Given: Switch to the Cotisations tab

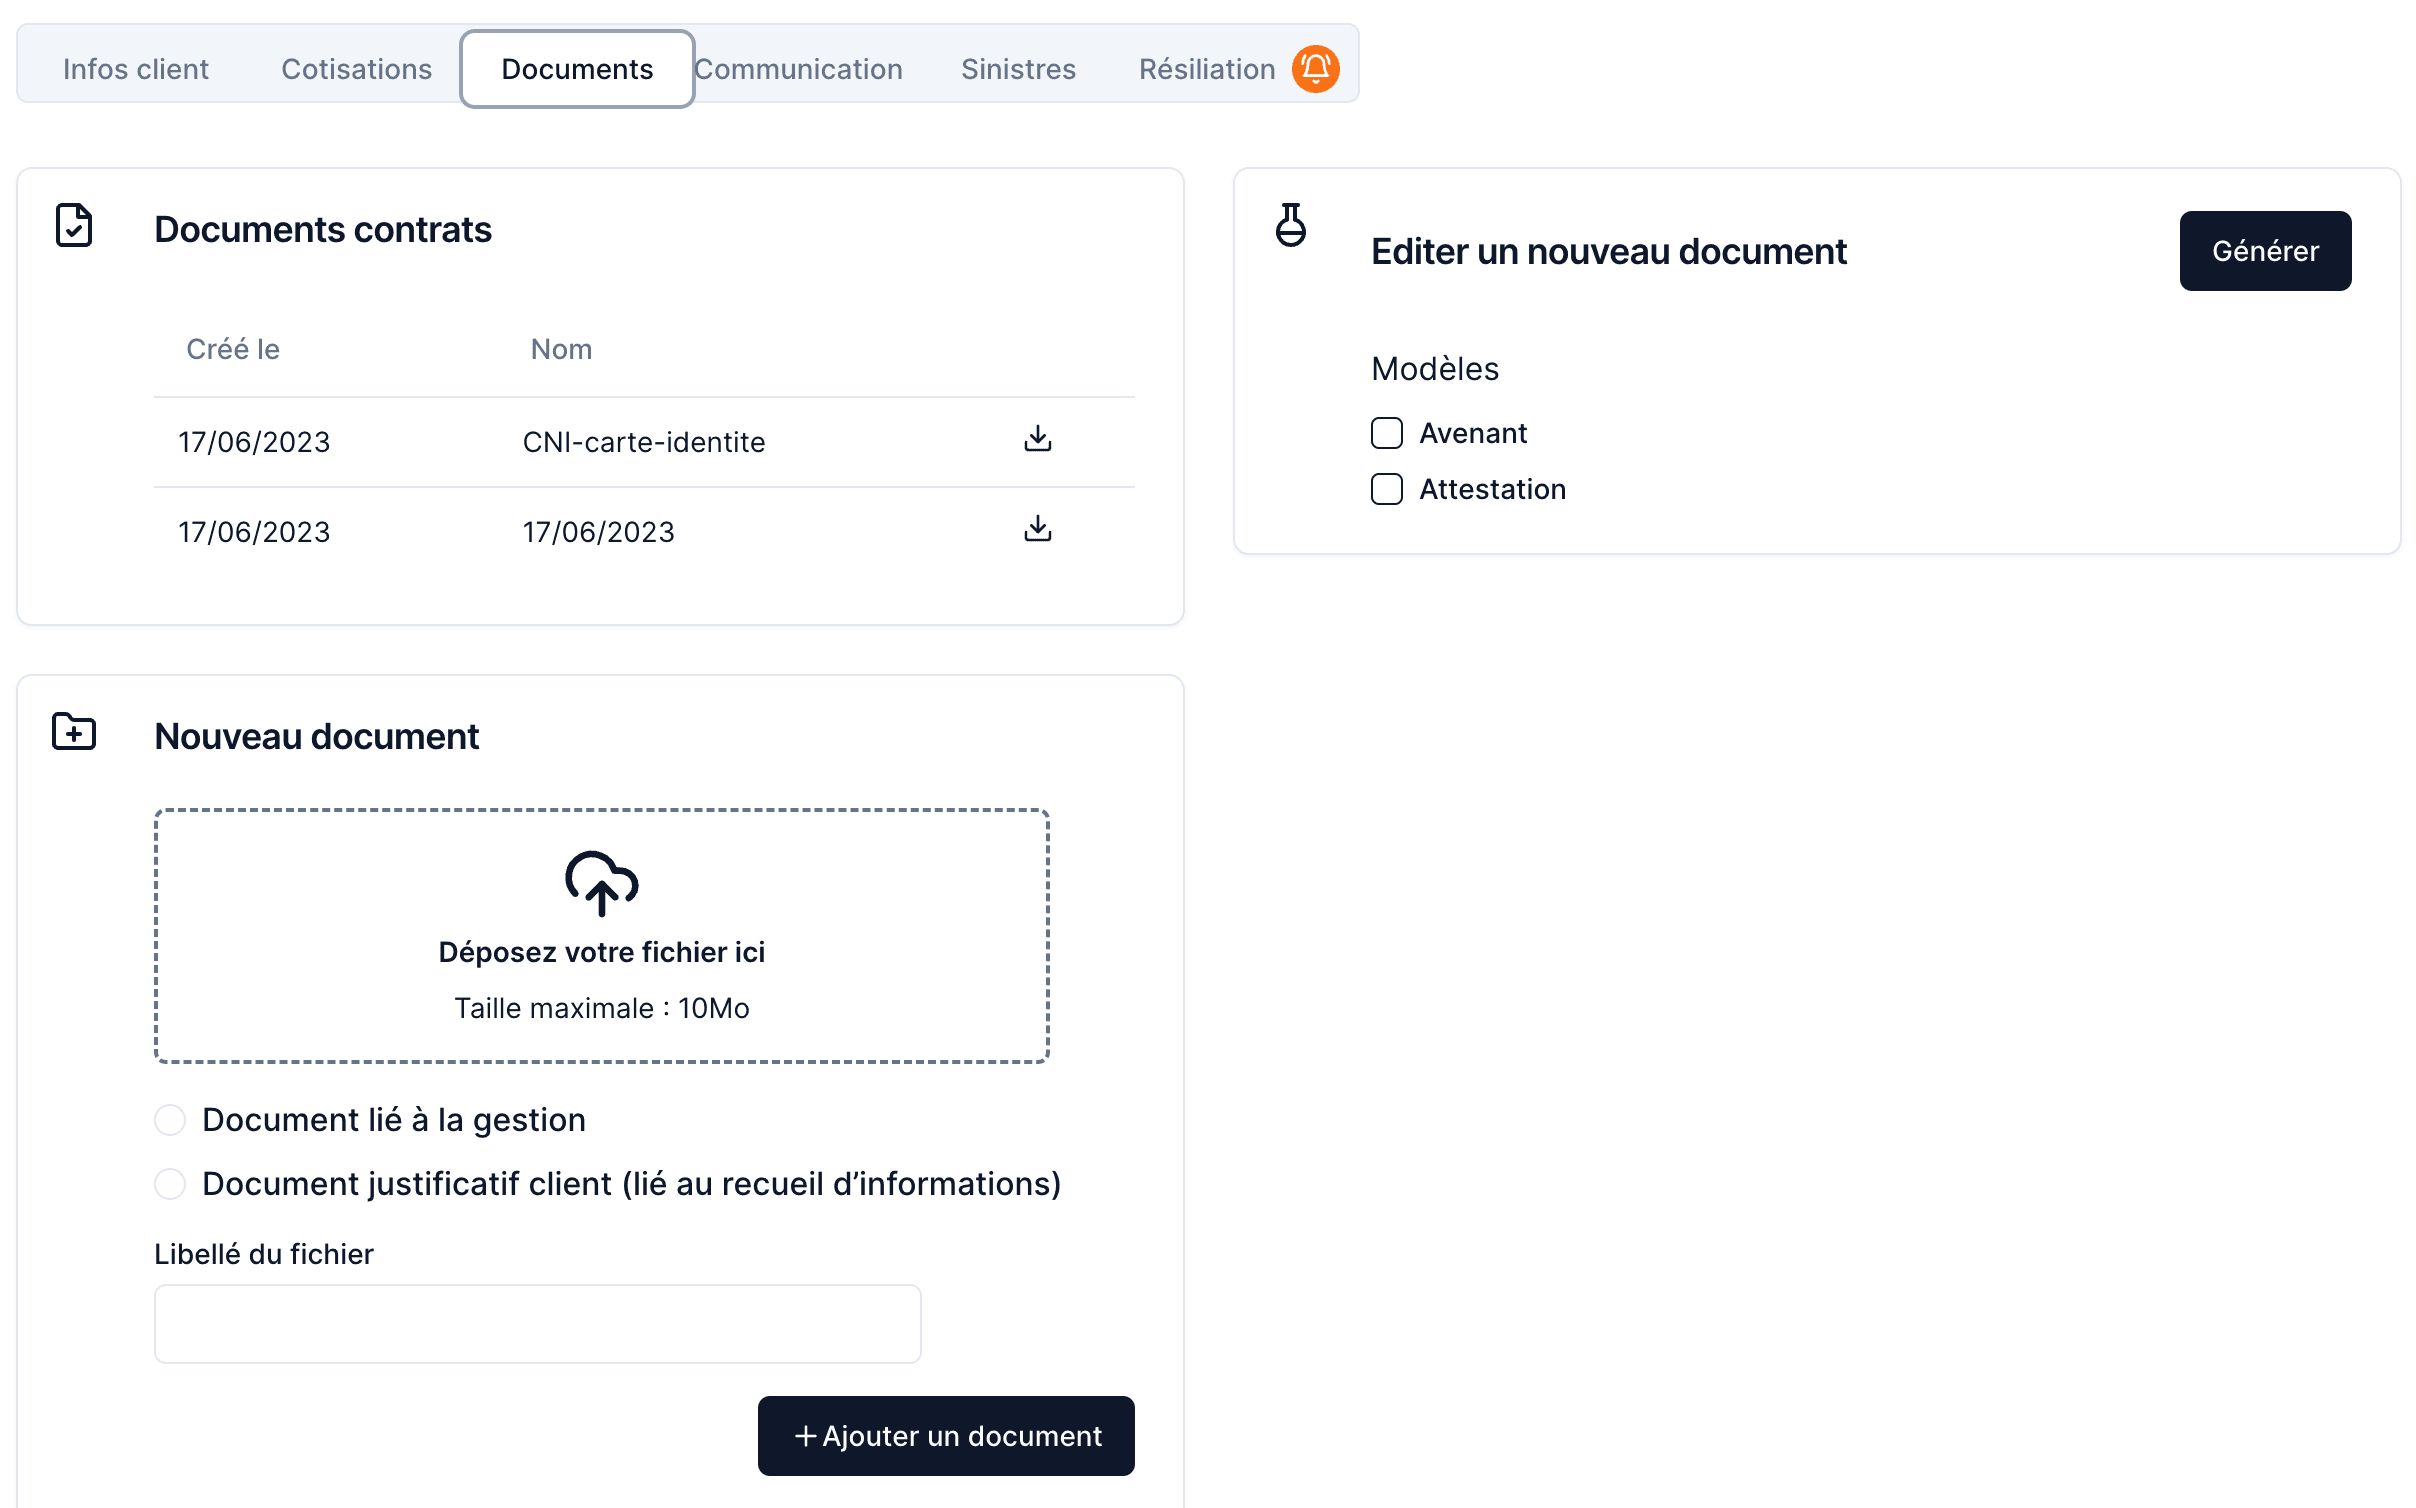Looking at the screenshot, I should (x=356, y=69).
